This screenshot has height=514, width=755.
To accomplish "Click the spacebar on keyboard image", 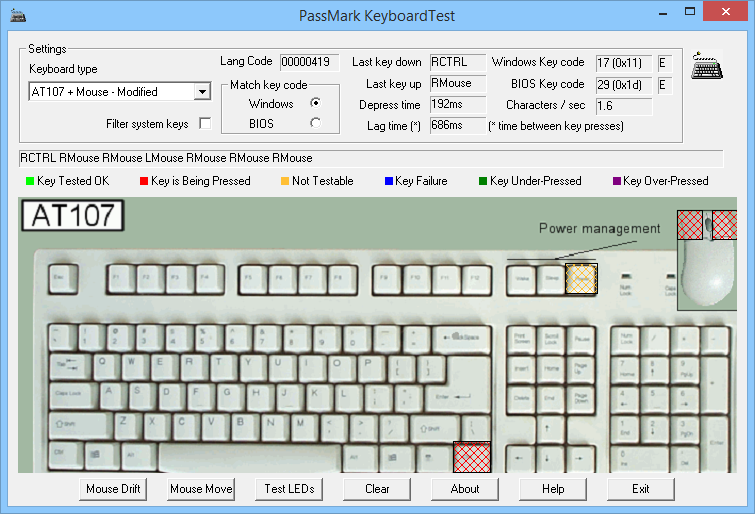I will [x=249, y=457].
